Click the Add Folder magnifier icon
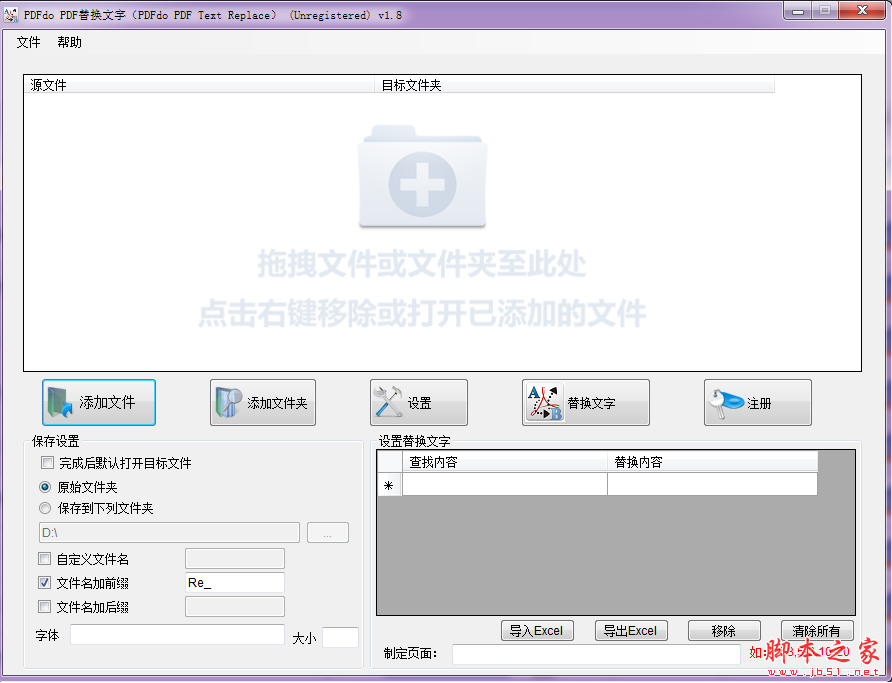 click(229, 403)
